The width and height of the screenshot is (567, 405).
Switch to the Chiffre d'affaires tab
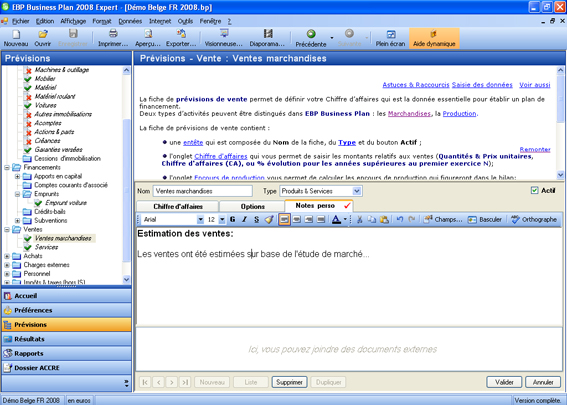coord(178,206)
